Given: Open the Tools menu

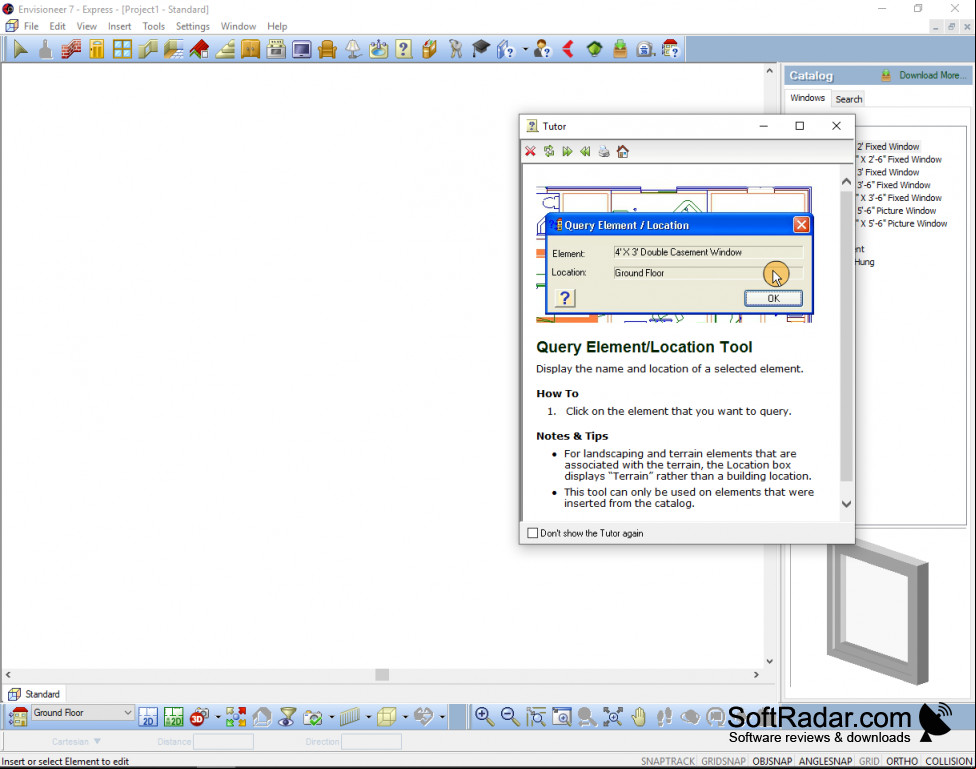Looking at the screenshot, I should pyautogui.click(x=154, y=26).
